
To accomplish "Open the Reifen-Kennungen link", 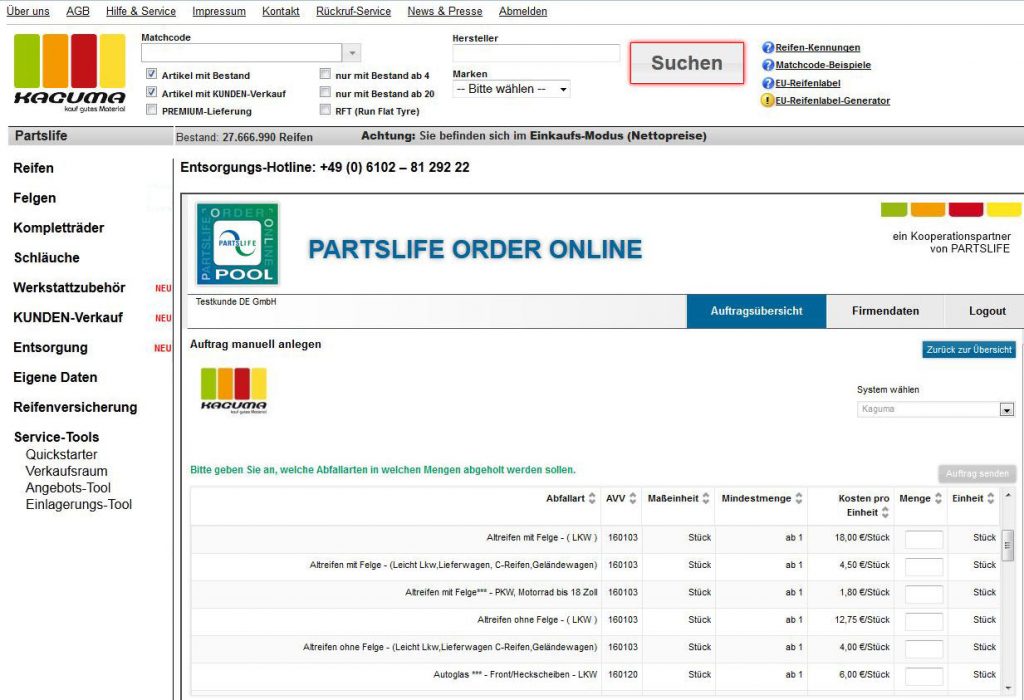I will pyautogui.click(x=818, y=48).
